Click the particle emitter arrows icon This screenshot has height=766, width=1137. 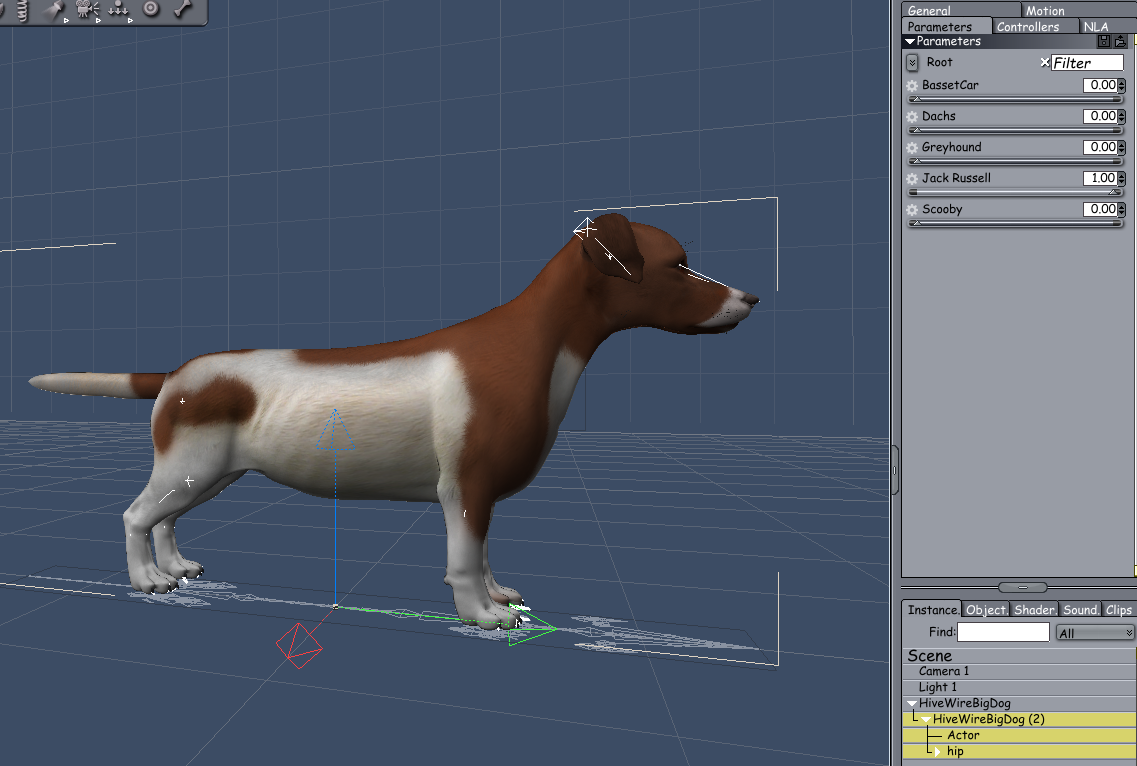119,9
